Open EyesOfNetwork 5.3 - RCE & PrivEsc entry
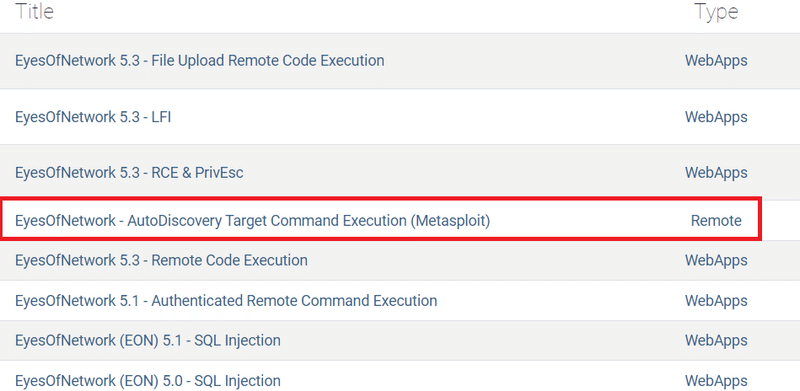 [129, 173]
